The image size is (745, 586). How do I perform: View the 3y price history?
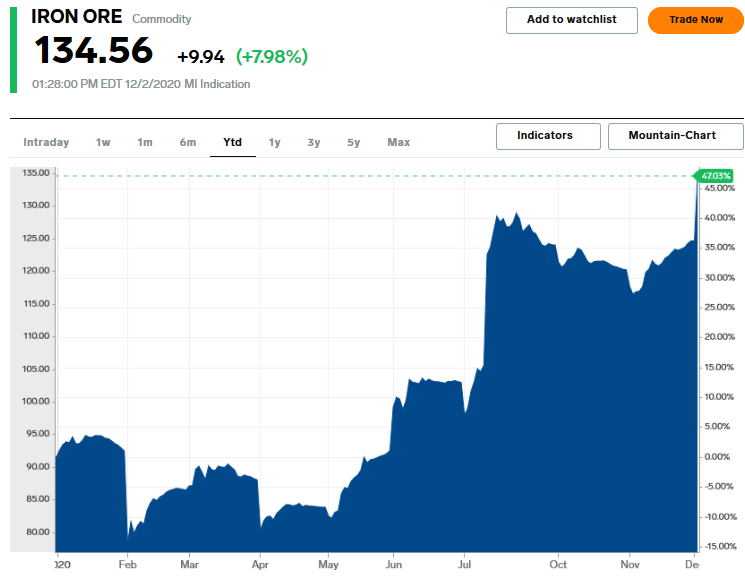coord(314,142)
